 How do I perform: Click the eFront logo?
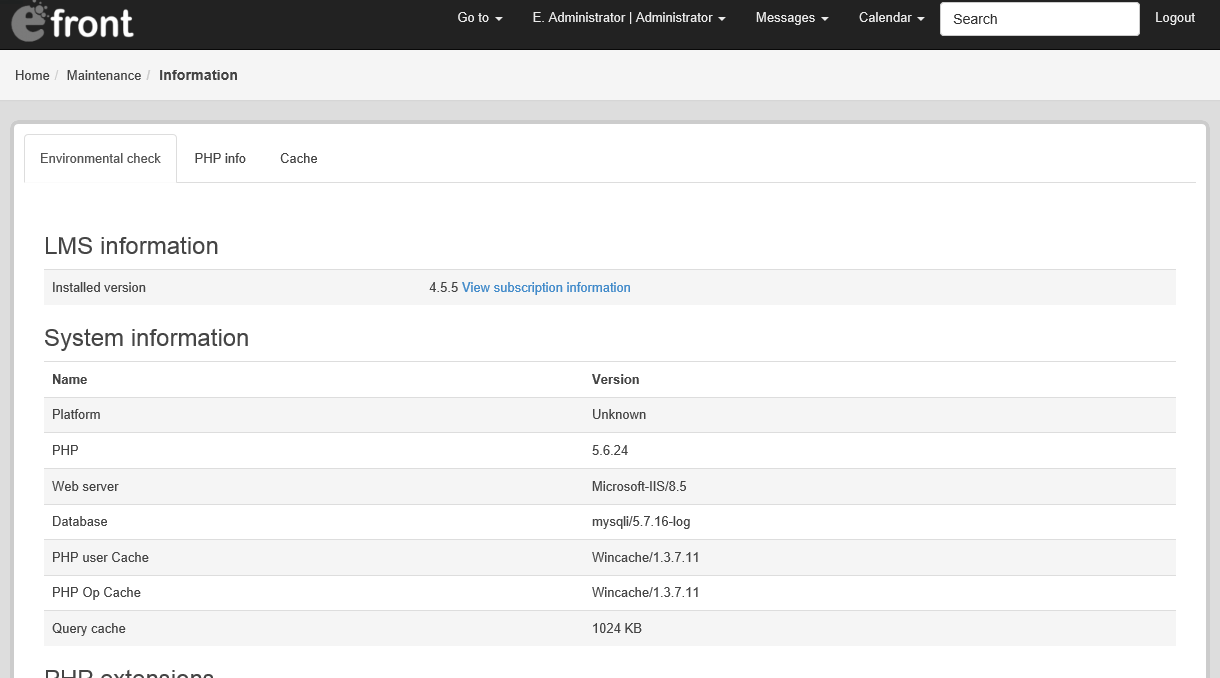[x=72, y=23]
